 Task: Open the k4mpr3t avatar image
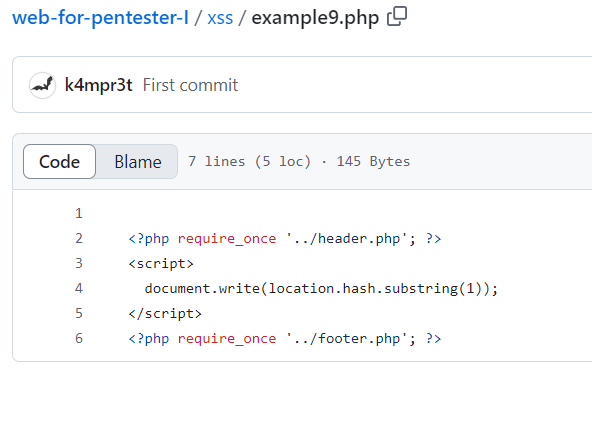tap(43, 85)
